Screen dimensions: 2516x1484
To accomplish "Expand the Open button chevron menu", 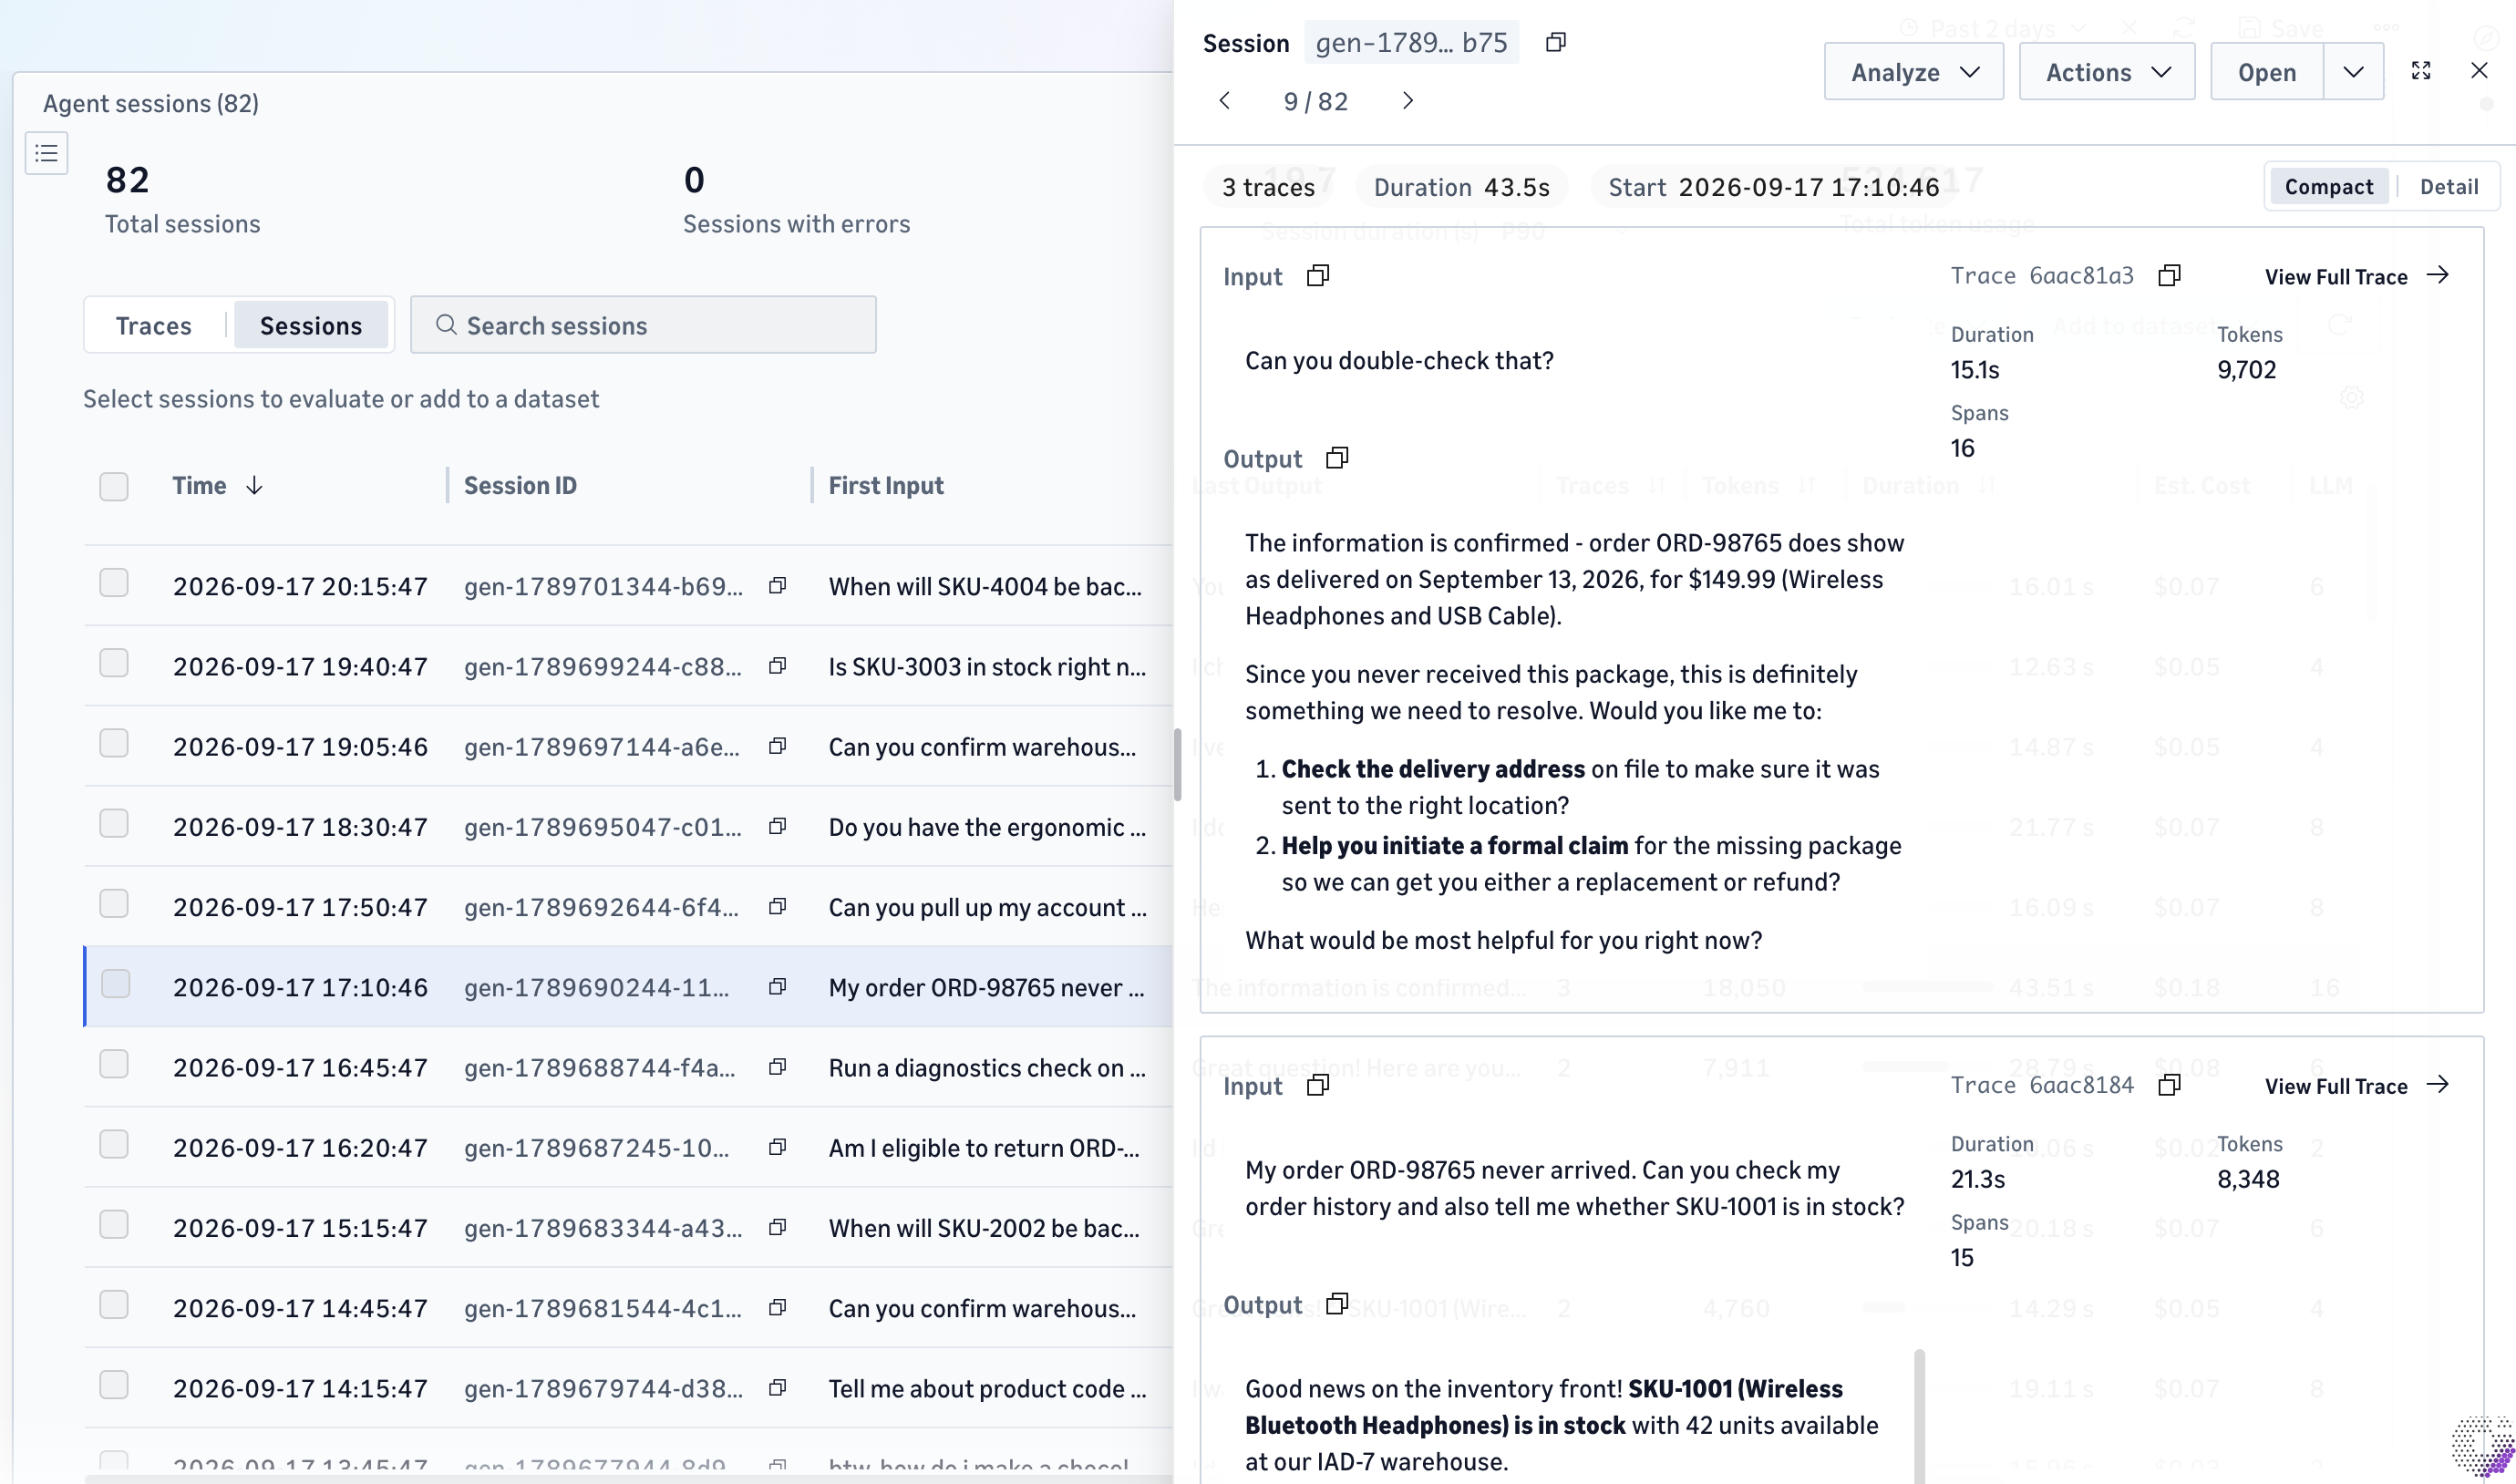I will (x=2353, y=72).
